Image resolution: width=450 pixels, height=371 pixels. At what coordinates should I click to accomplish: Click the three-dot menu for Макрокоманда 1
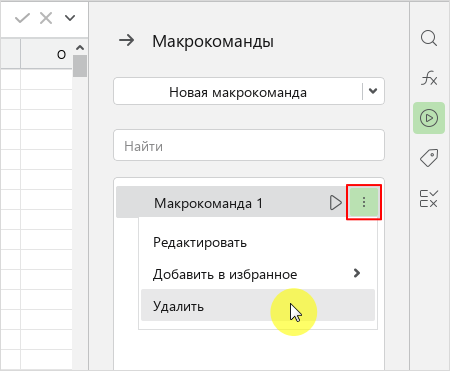point(364,202)
